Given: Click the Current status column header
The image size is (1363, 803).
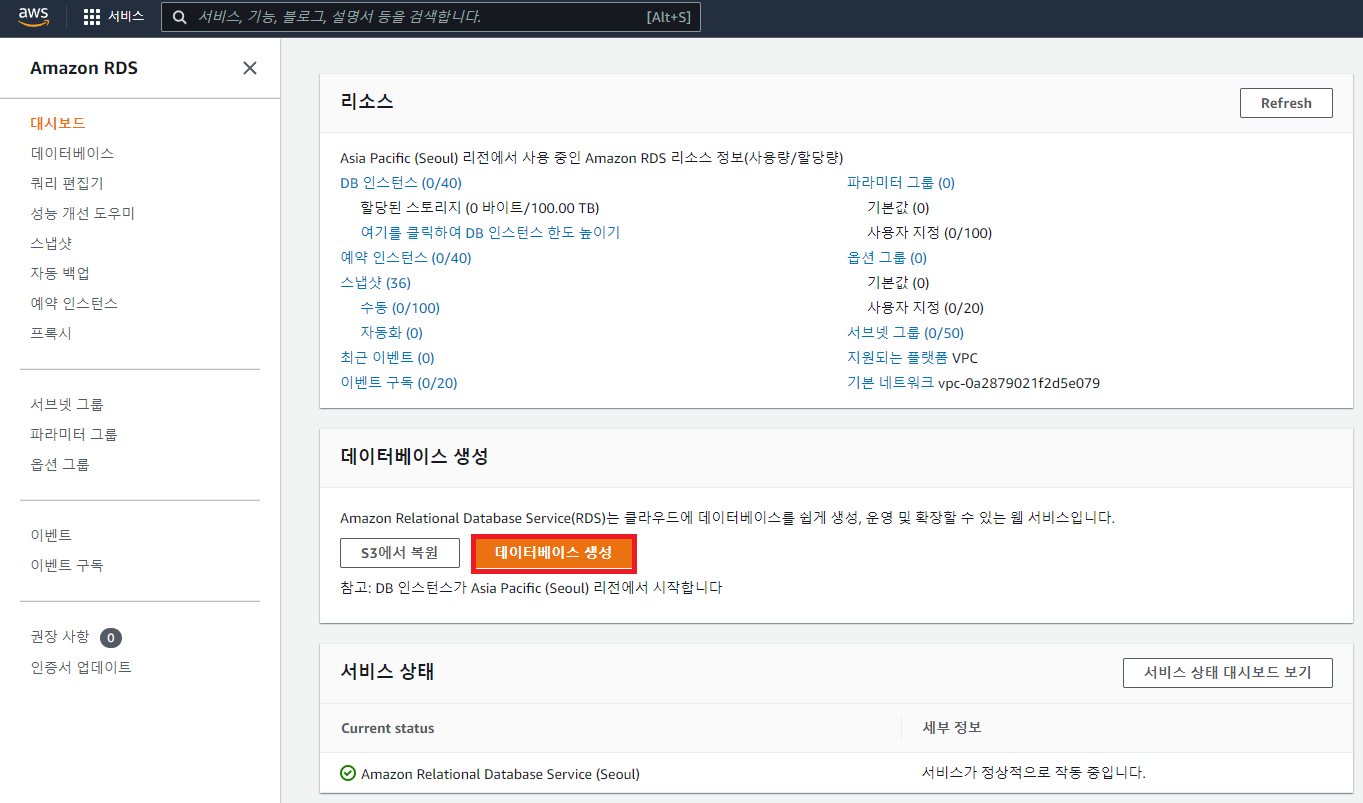Looking at the screenshot, I should (388, 728).
